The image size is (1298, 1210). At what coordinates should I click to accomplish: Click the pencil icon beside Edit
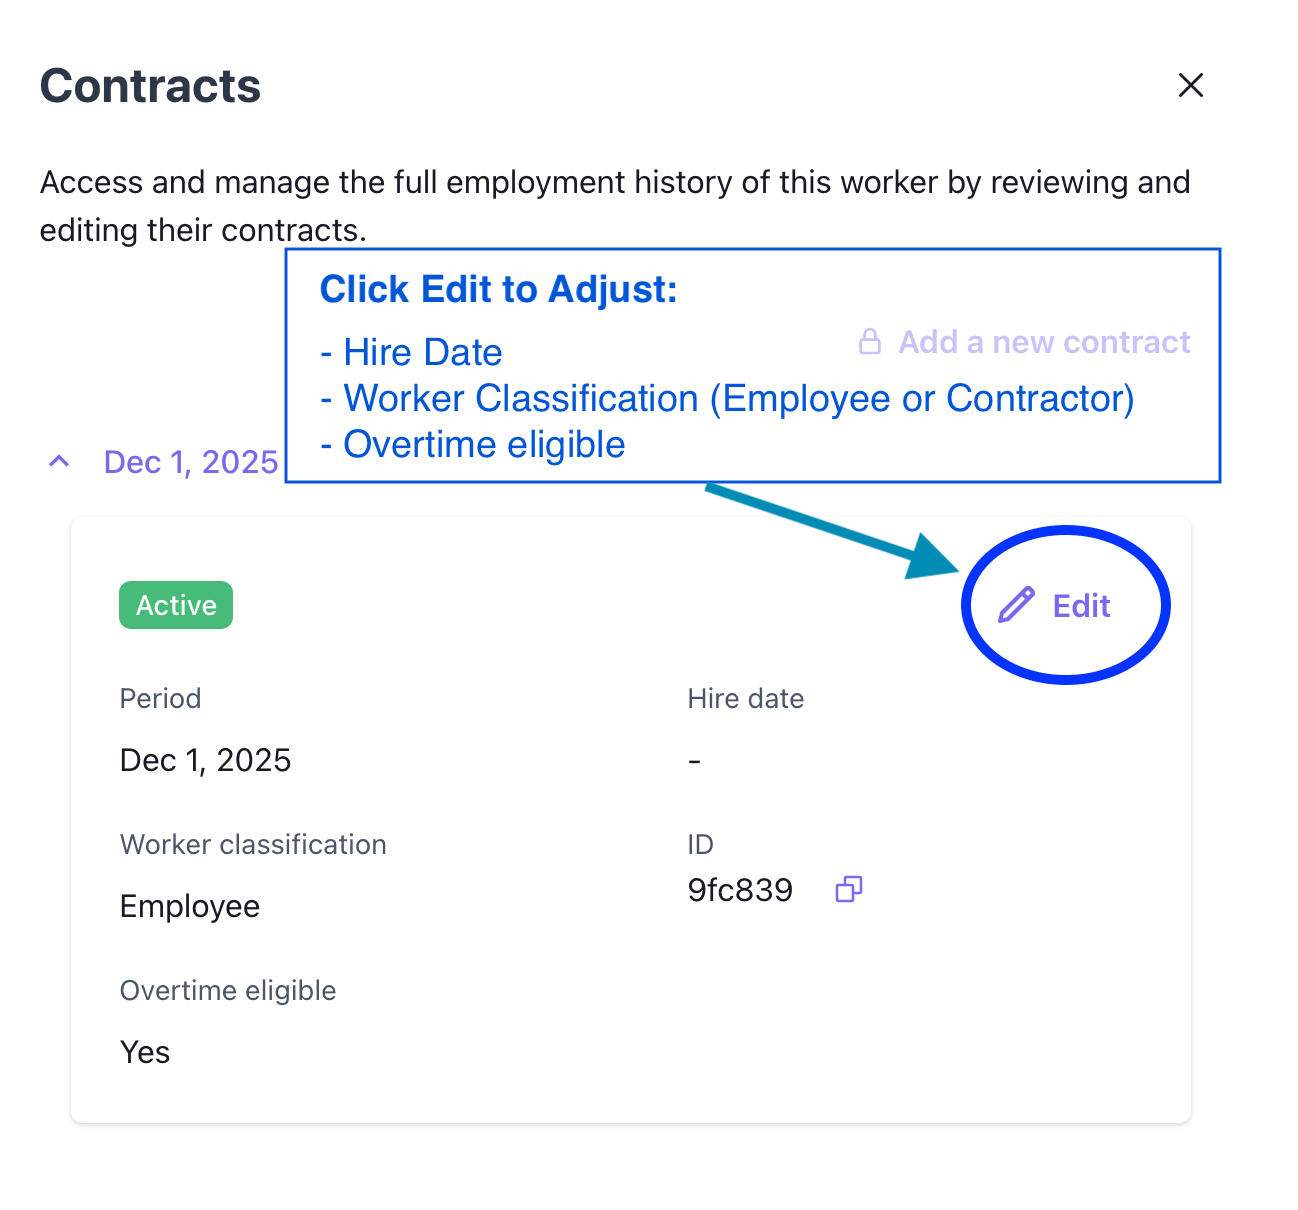[1016, 606]
